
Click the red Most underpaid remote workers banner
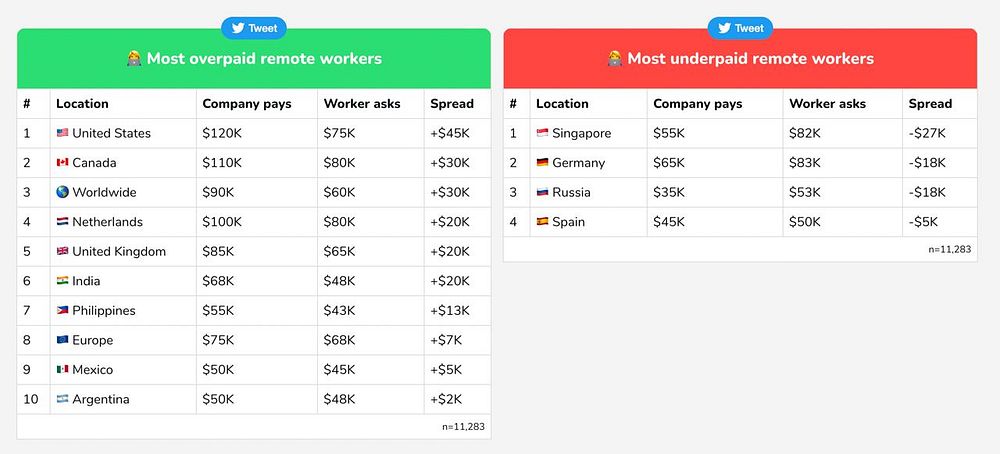click(740, 59)
